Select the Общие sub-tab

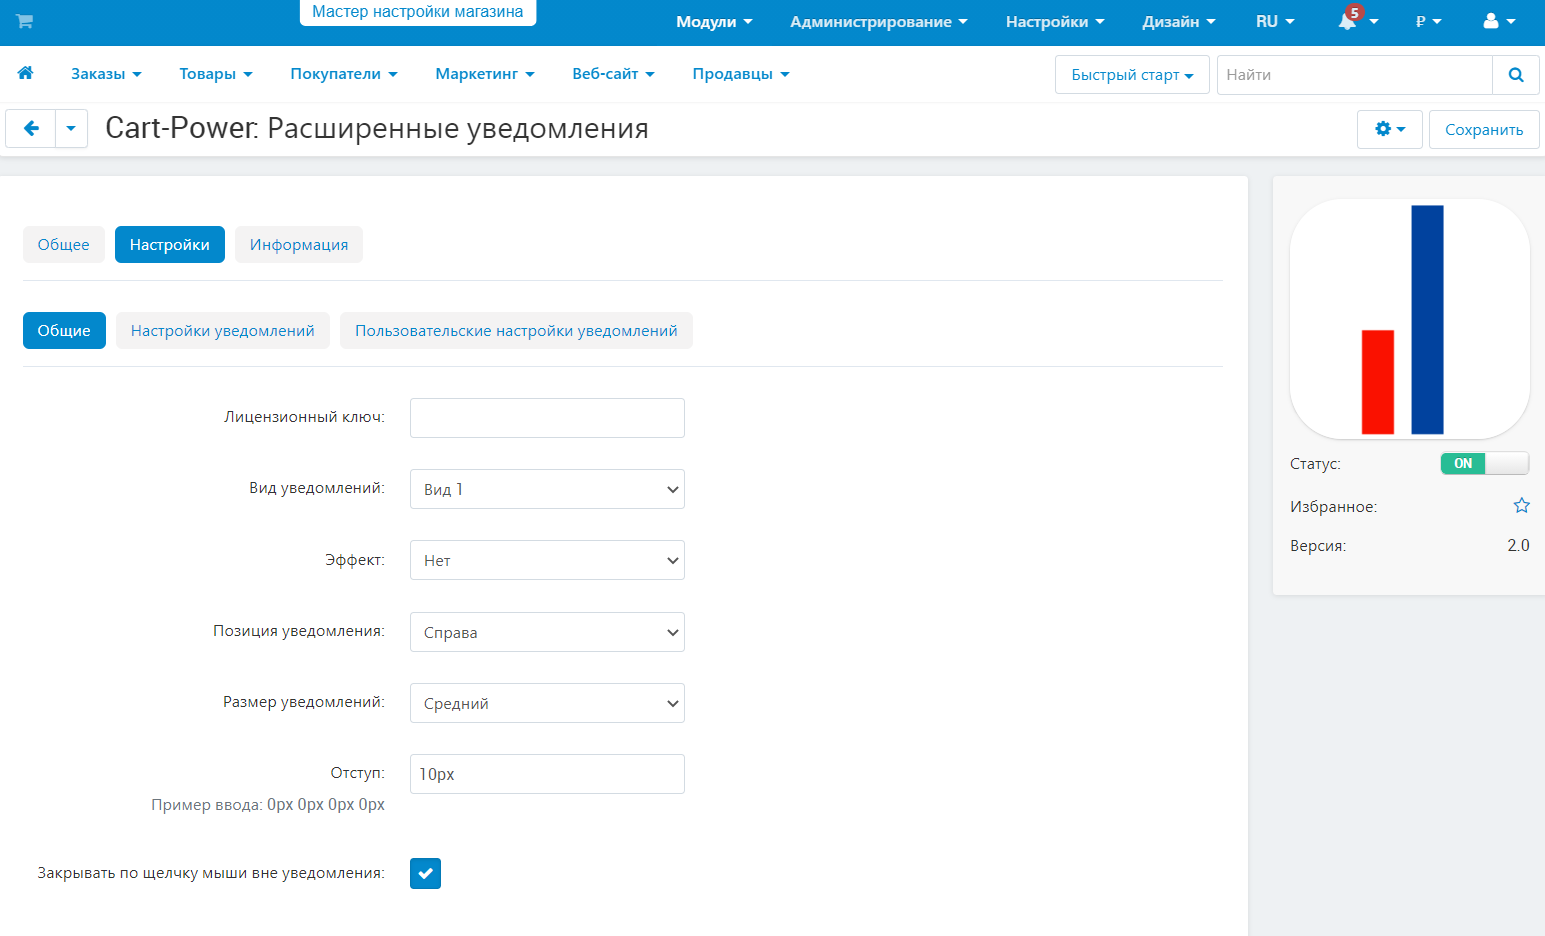click(64, 331)
